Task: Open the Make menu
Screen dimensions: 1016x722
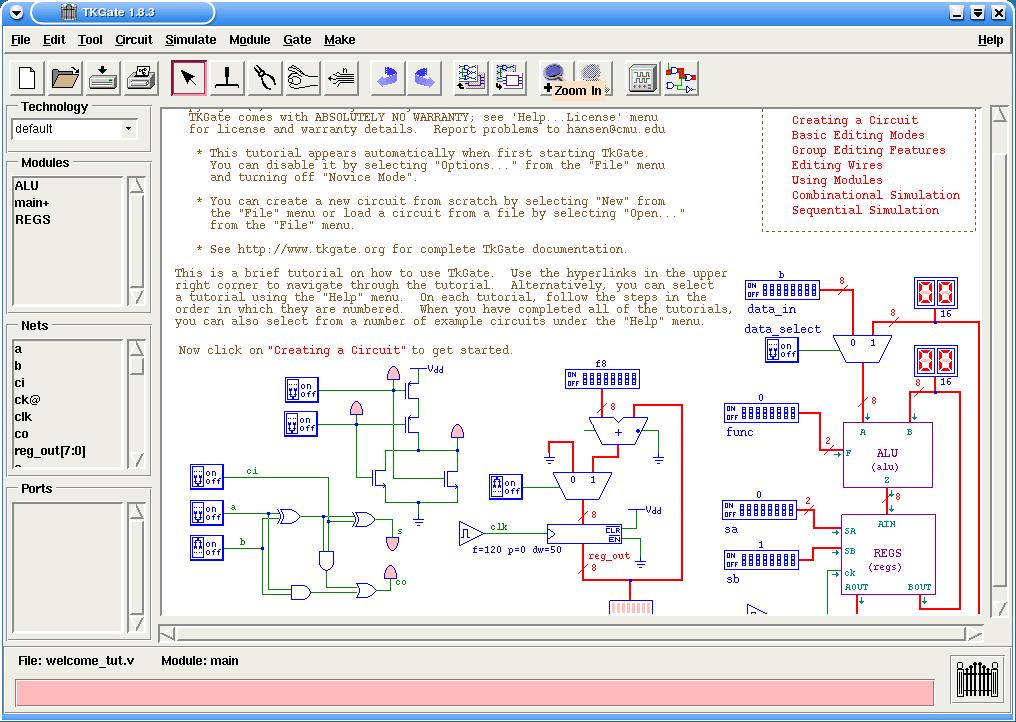Action: 340,40
